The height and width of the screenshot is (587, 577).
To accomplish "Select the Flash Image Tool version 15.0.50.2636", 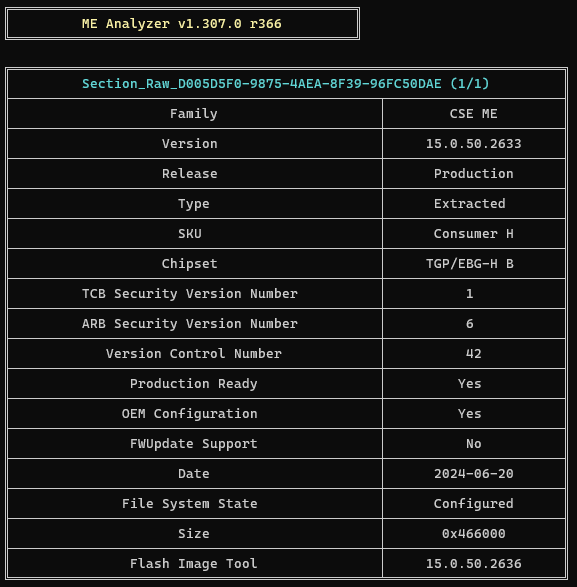I will tap(474, 563).
